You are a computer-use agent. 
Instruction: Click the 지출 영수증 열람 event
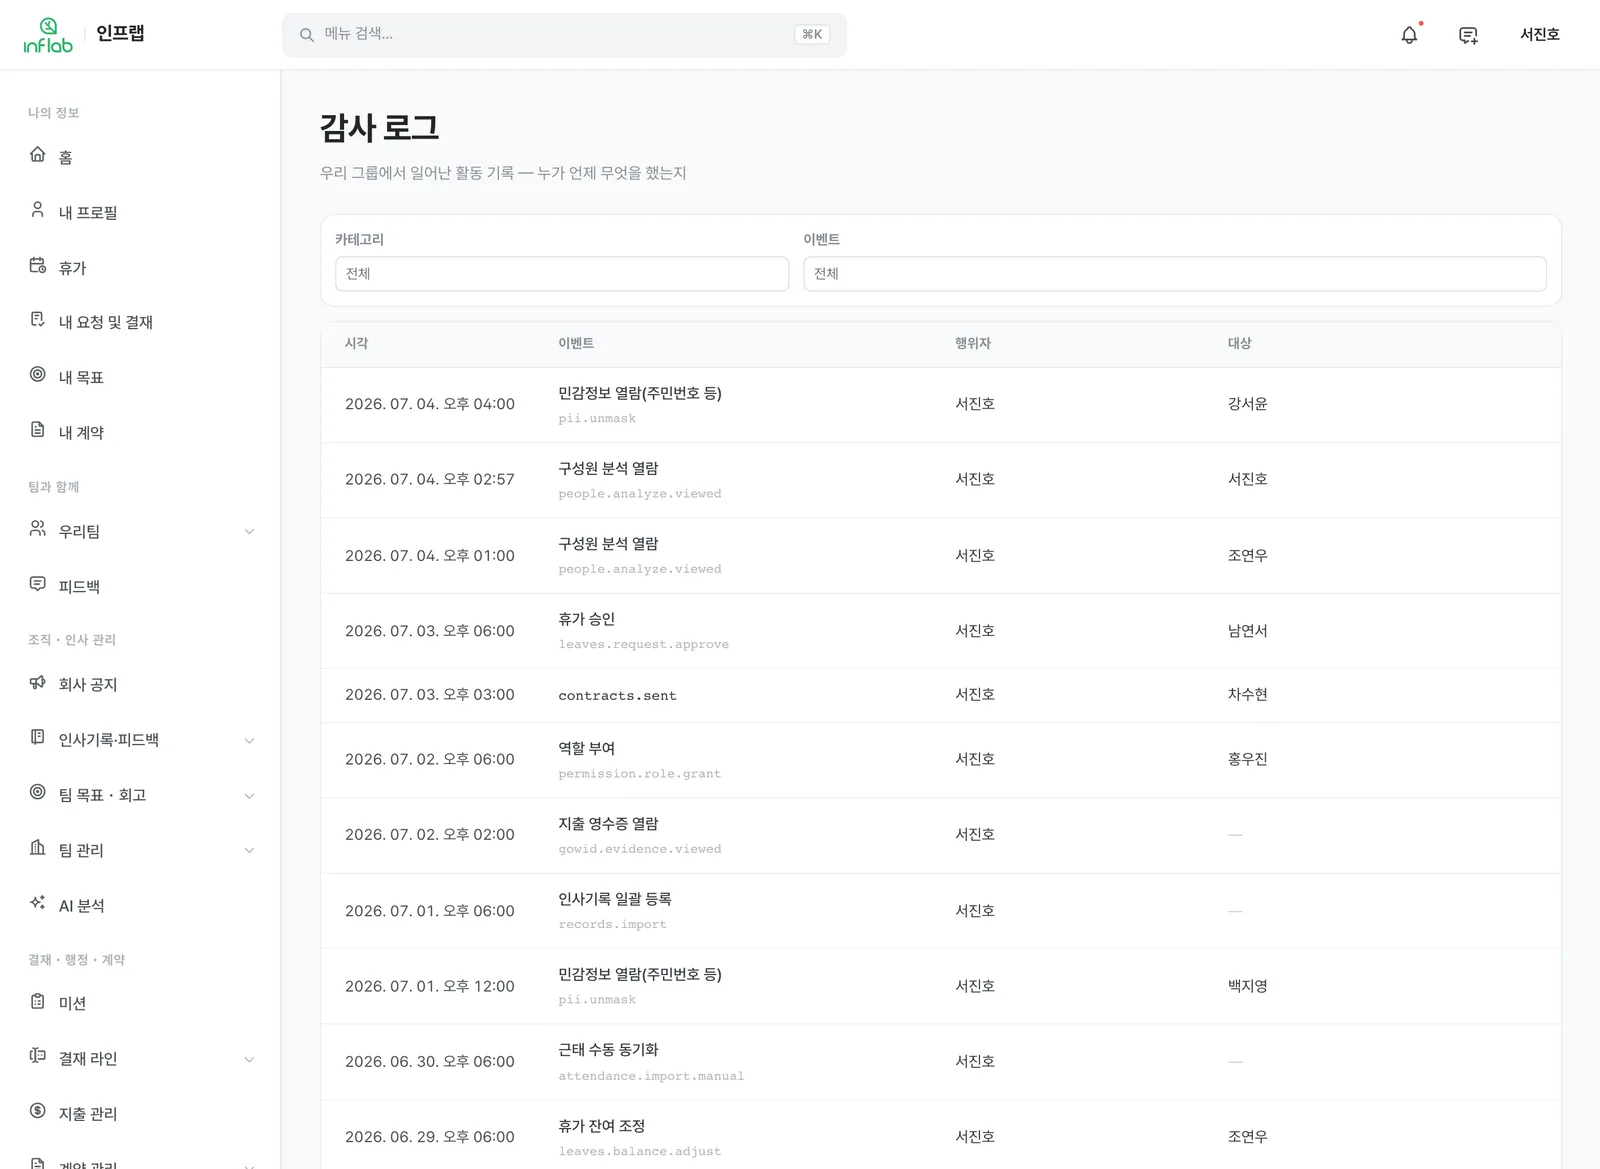[608, 824]
